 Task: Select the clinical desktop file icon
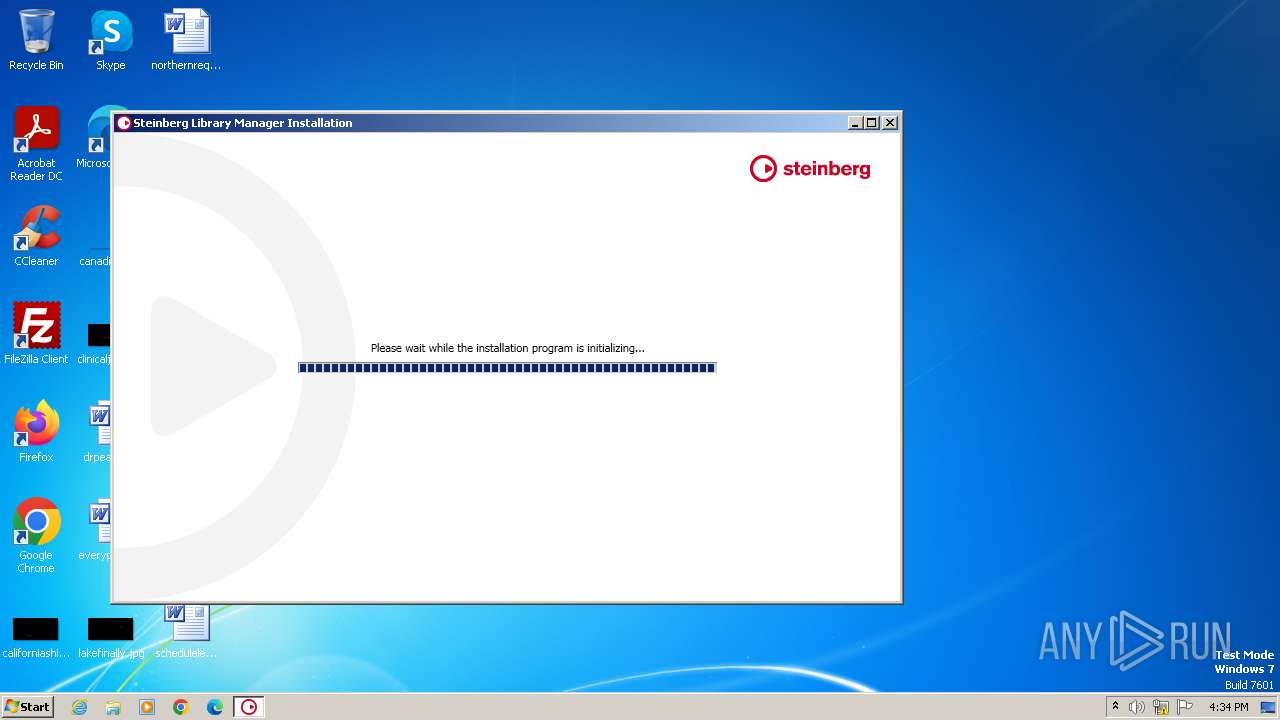tap(98, 341)
